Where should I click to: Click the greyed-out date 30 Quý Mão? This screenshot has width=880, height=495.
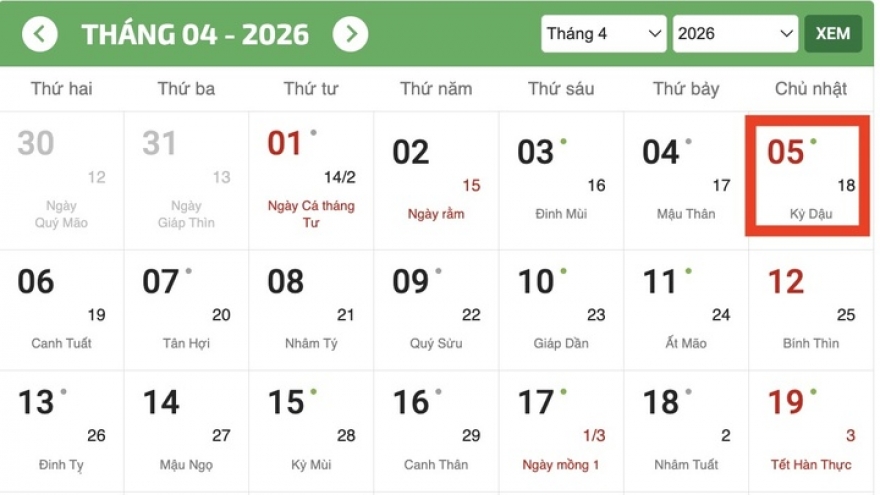(x=61, y=180)
